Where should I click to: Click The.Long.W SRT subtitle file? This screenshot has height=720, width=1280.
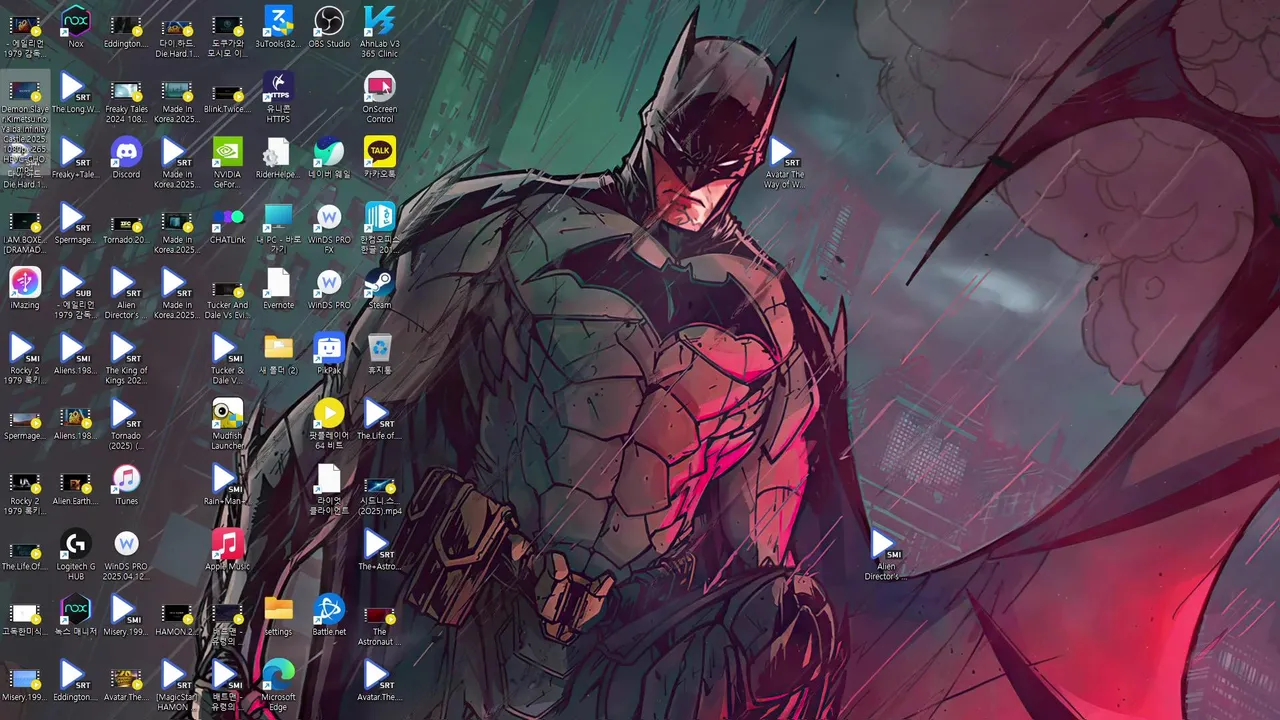point(76,92)
